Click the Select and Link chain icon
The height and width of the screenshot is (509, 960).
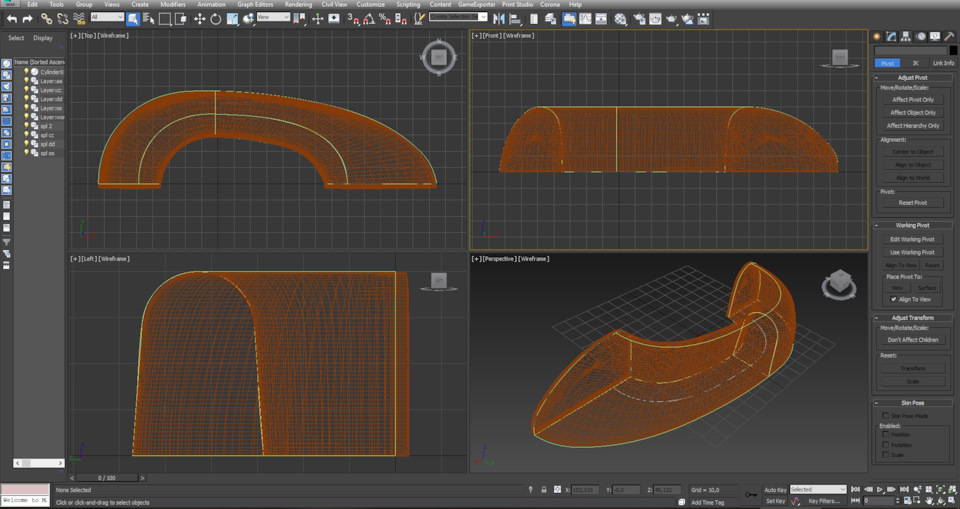click(46, 18)
